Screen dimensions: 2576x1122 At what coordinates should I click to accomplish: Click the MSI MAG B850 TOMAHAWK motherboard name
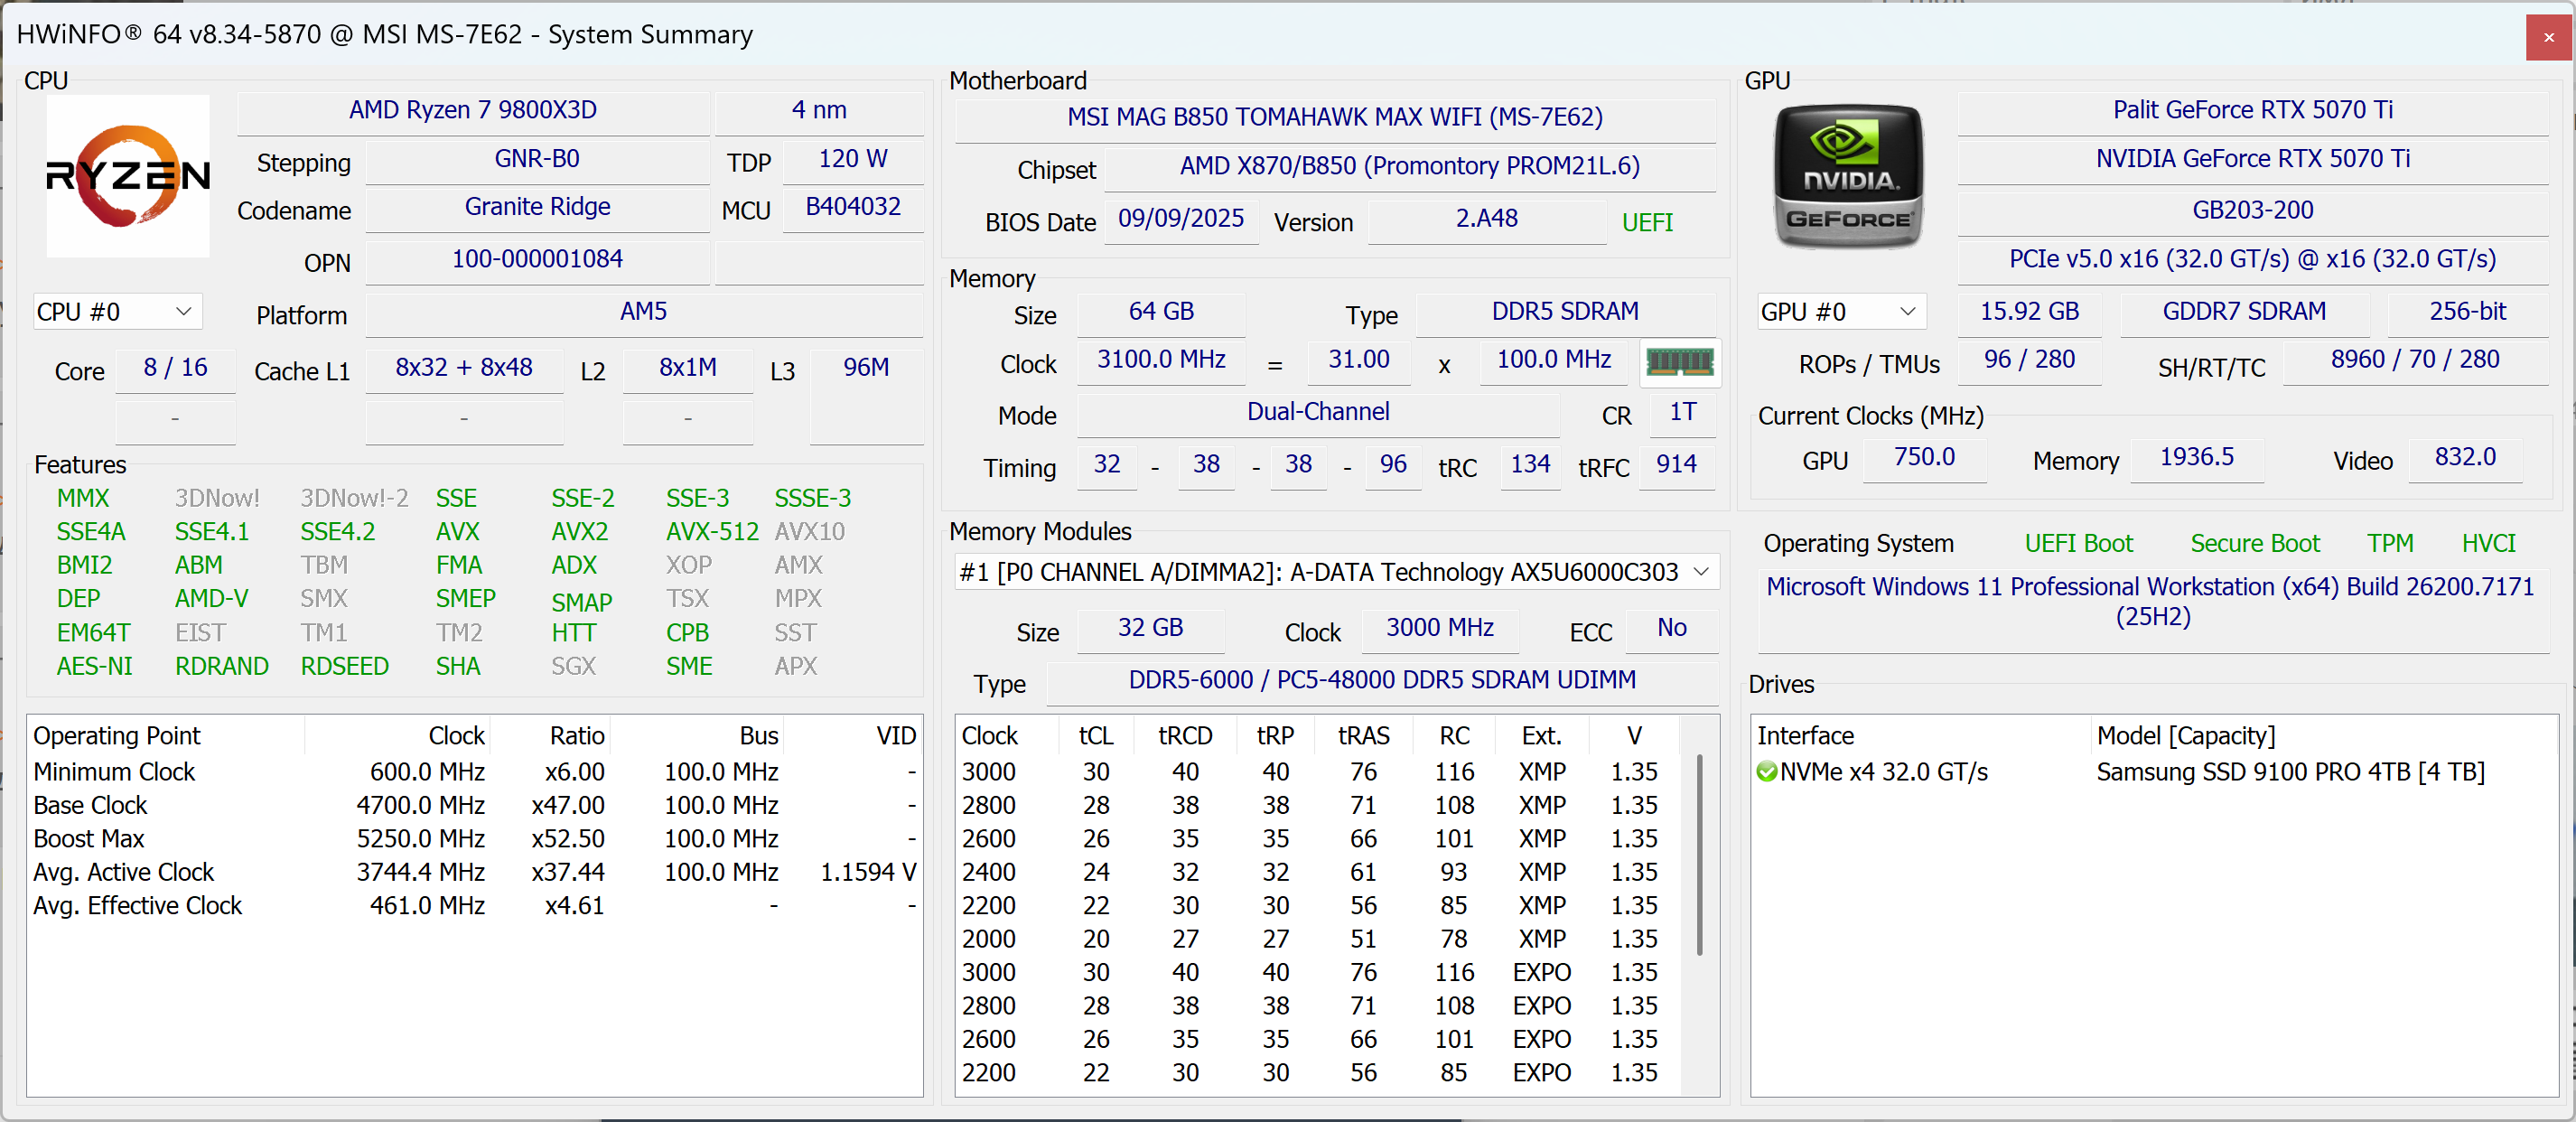(1334, 117)
